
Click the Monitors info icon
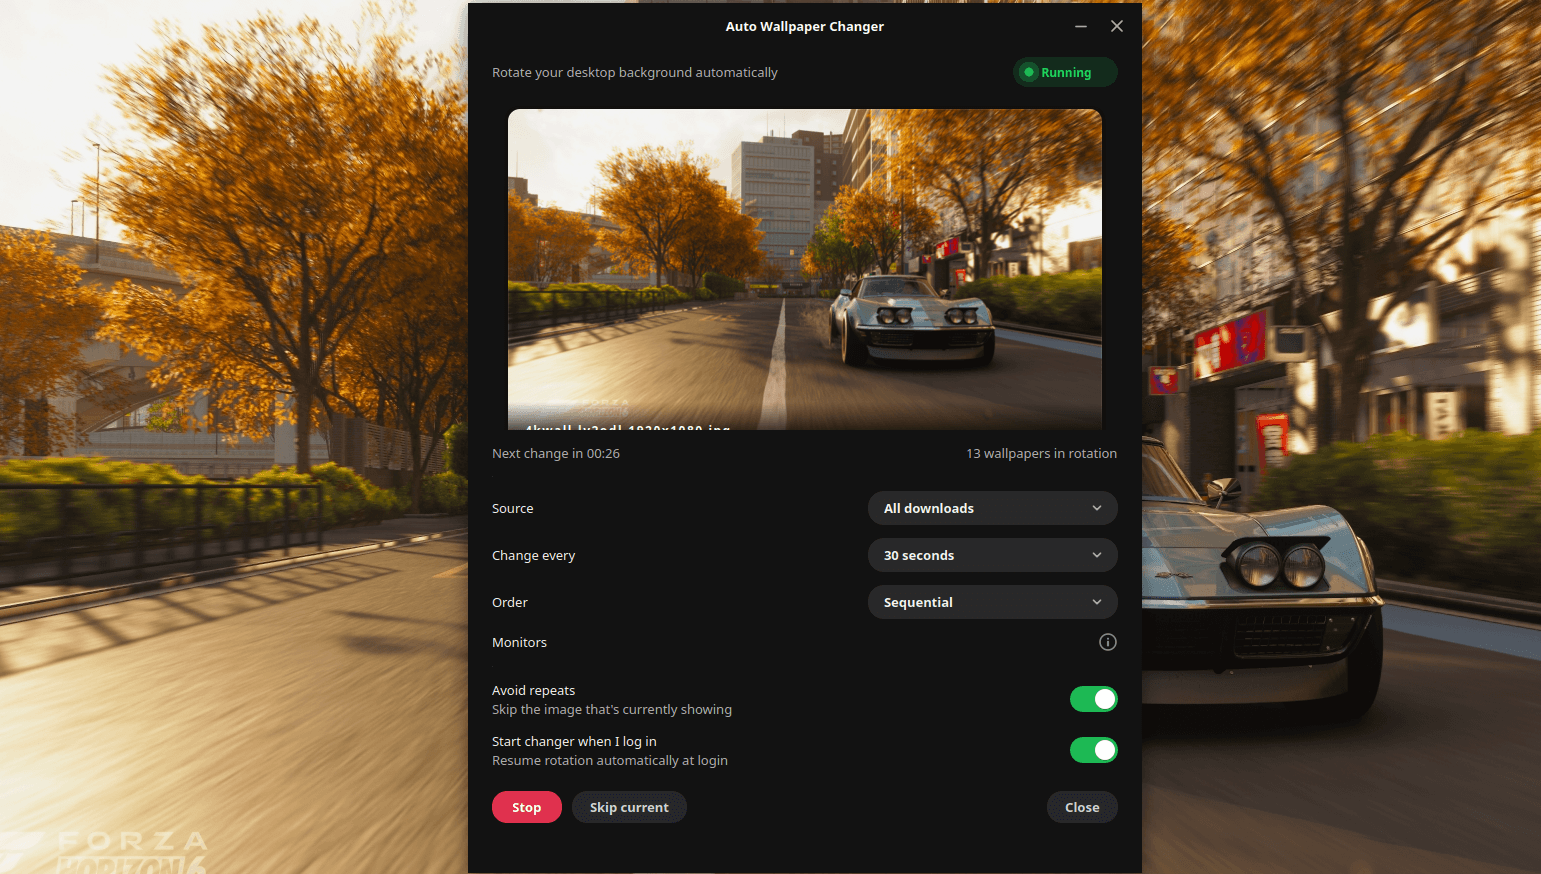click(1107, 642)
